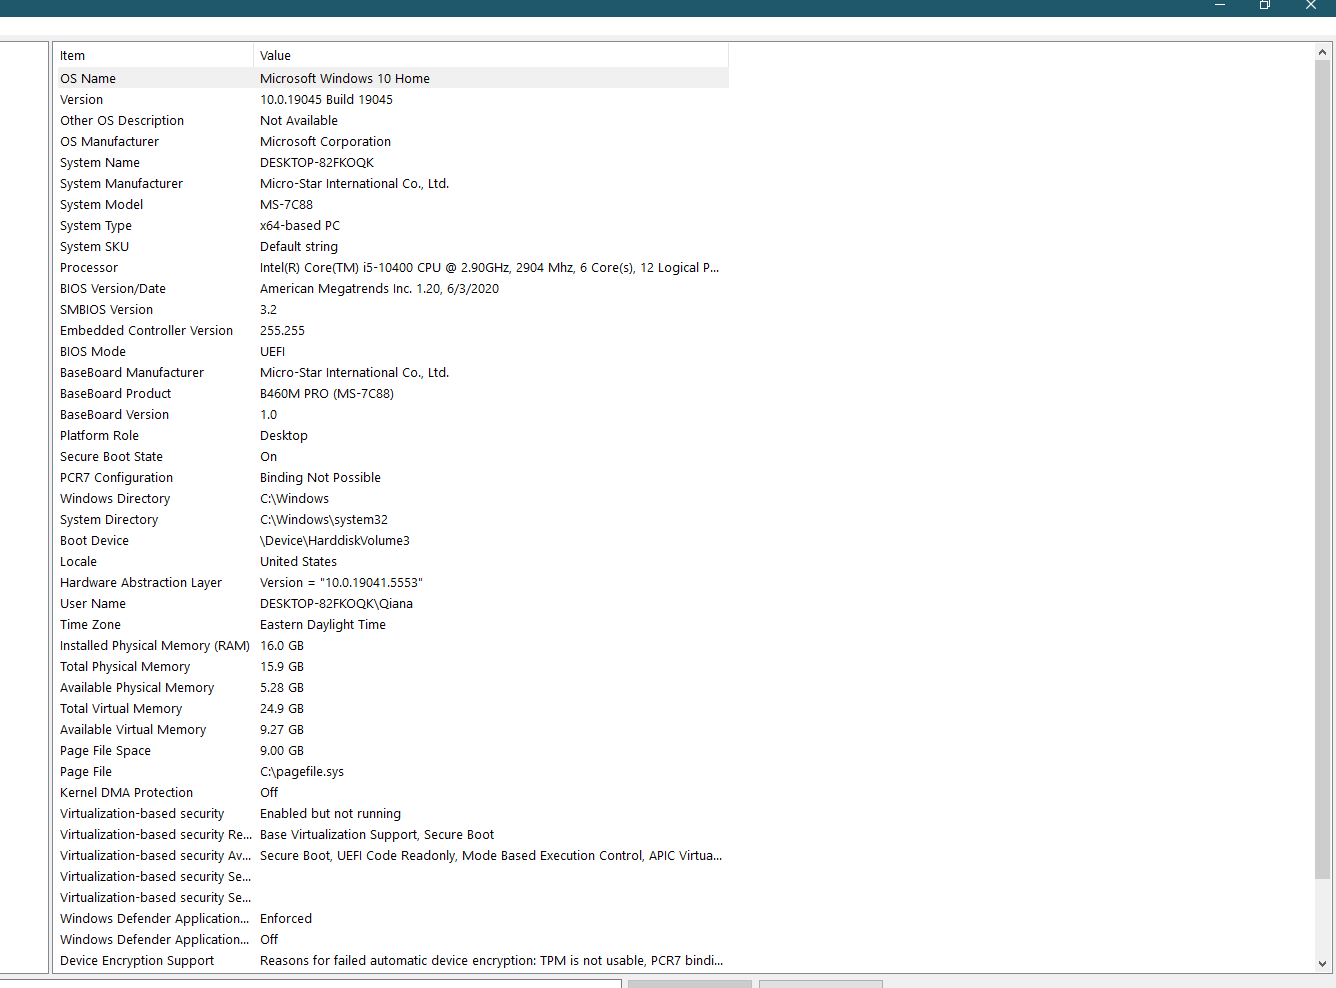1336x988 pixels.
Task: Click the OS Manufacturer item
Action: coord(109,141)
